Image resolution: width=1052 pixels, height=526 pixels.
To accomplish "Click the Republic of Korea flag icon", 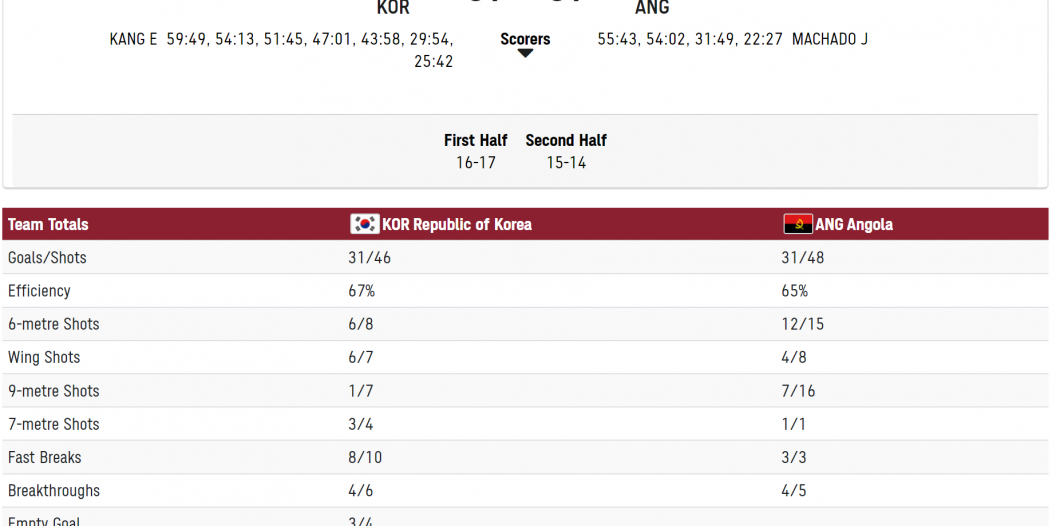I will coord(365,224).
